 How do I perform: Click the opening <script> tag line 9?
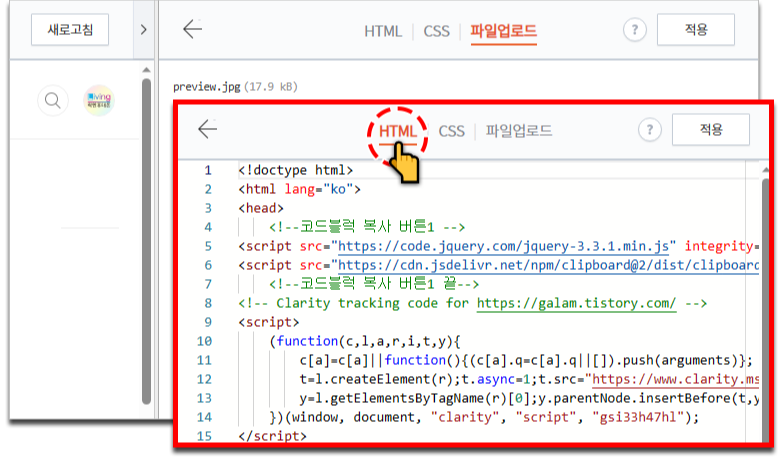pyautogui.click(x=269, y=322)
